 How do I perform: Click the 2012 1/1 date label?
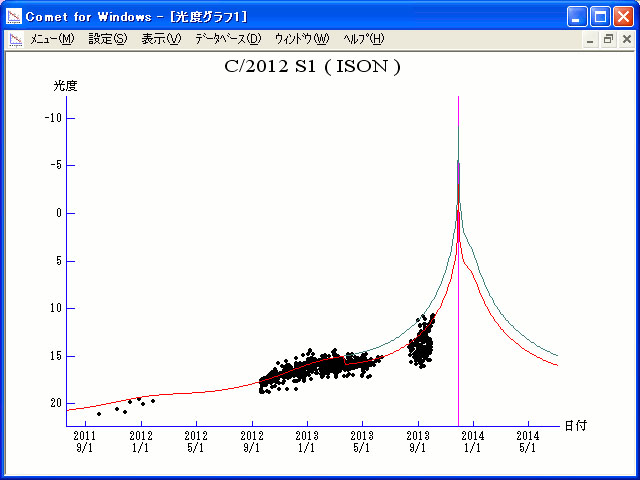click(141, 442)
